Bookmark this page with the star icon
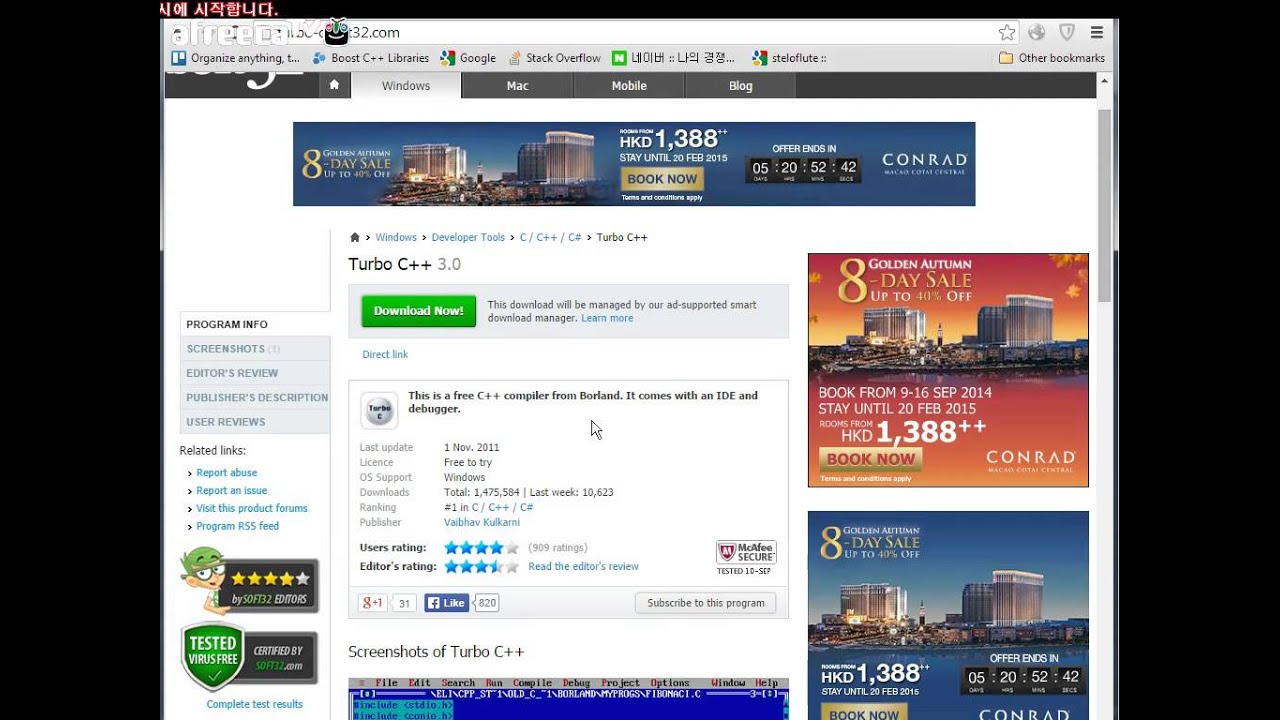1280x720 pixels. pos(1007,32)
